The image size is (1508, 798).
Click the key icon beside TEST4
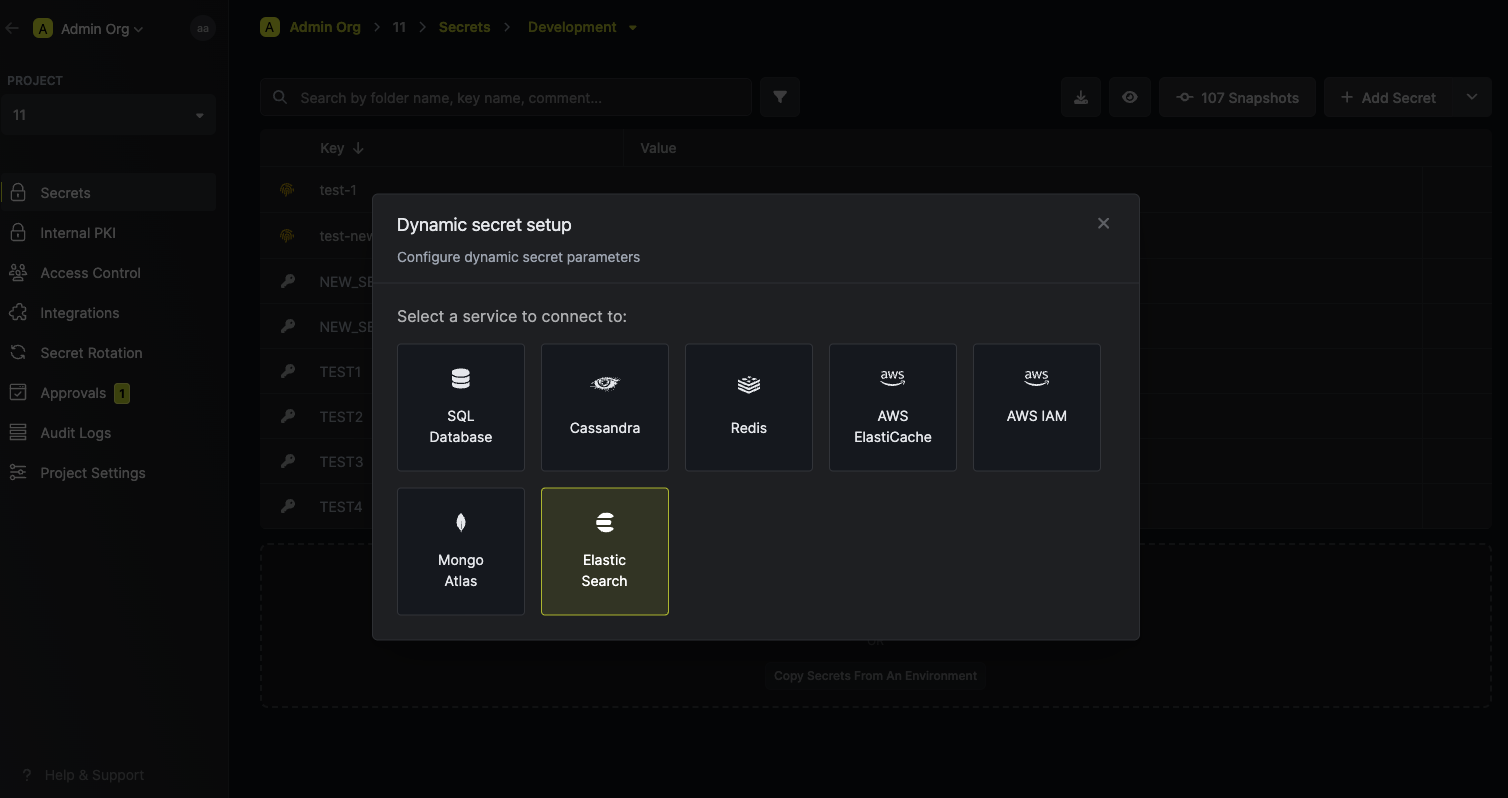(288, 506)
